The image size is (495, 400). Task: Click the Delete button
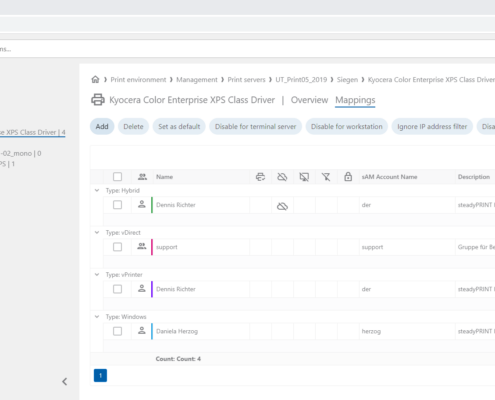tap(133, 126)
